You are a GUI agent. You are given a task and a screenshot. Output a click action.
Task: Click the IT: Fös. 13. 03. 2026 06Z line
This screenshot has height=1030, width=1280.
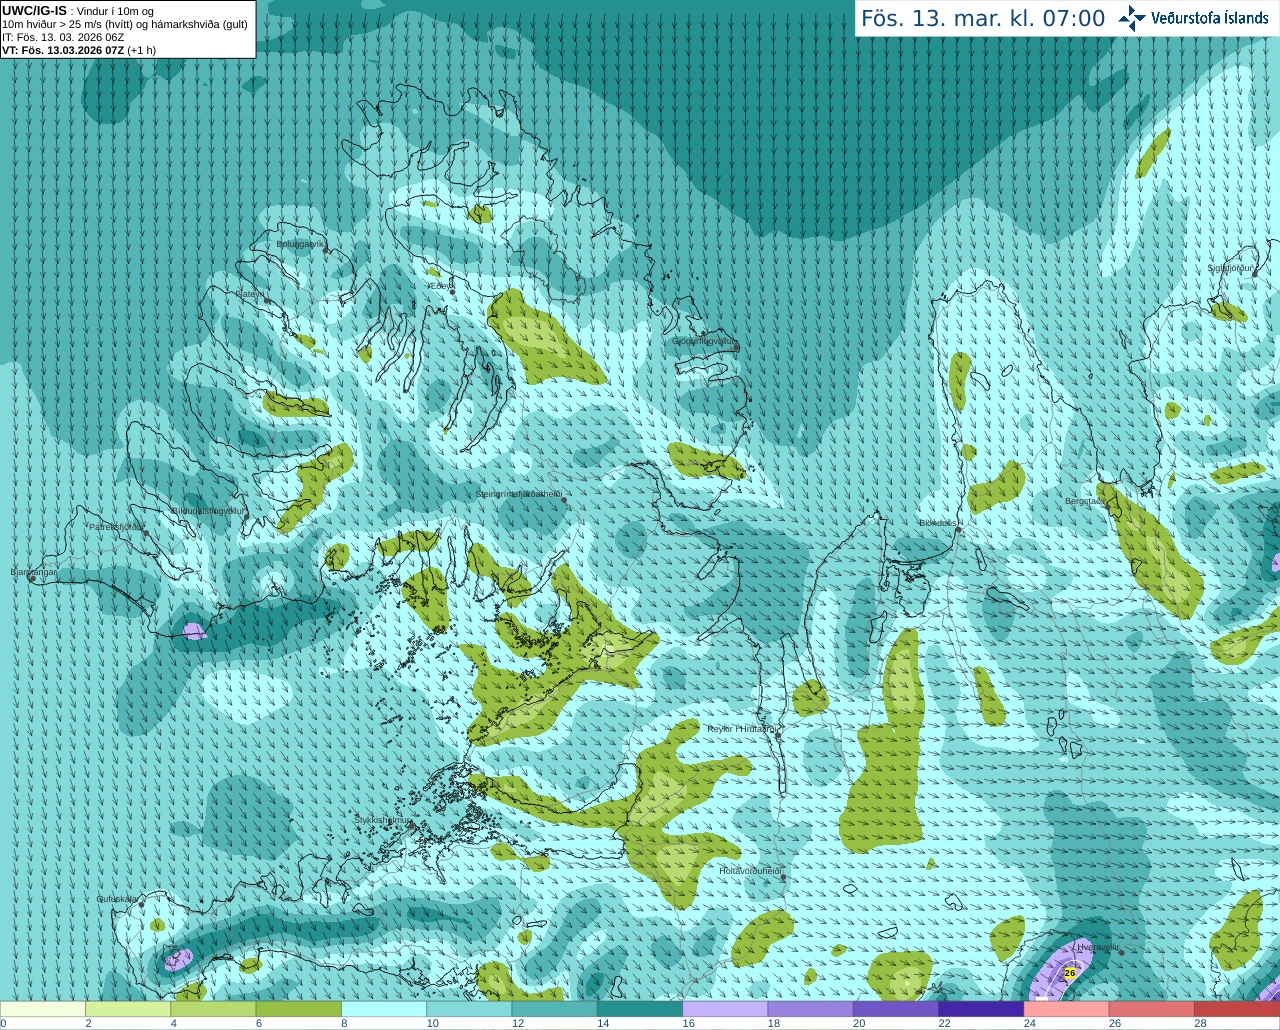tap(63, 37)
